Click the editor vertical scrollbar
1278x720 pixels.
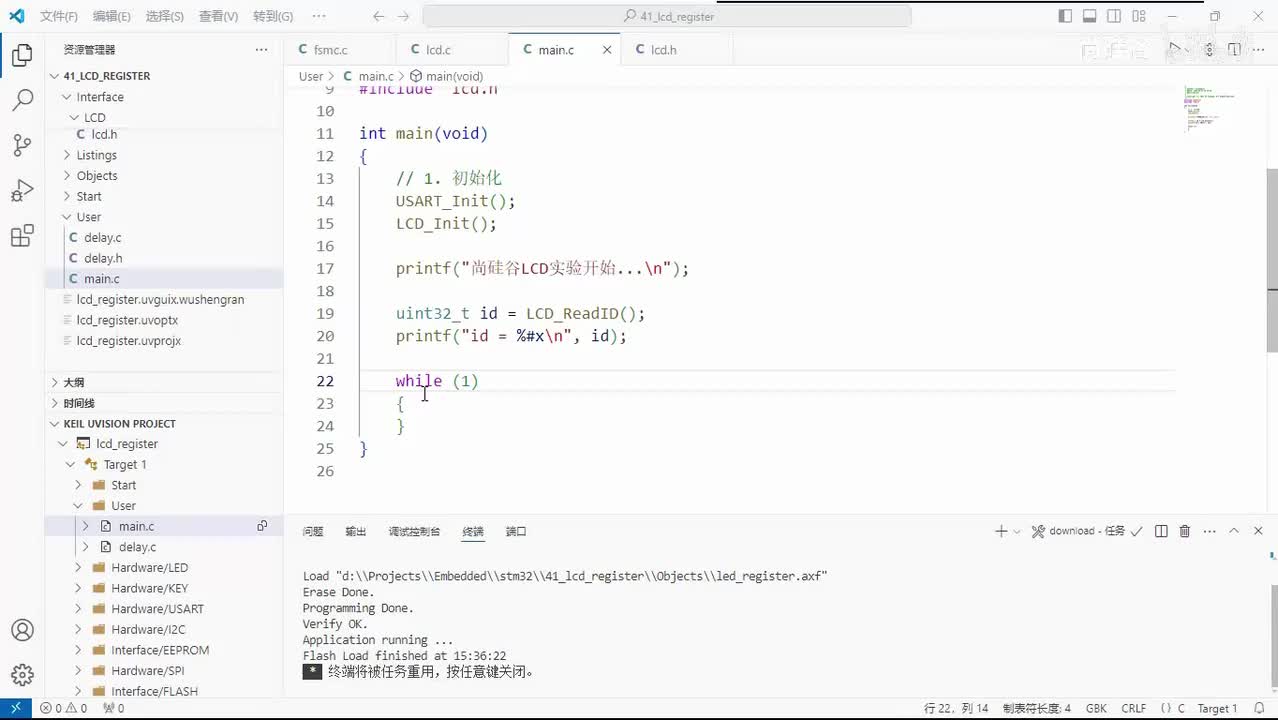pos(1272,260)
